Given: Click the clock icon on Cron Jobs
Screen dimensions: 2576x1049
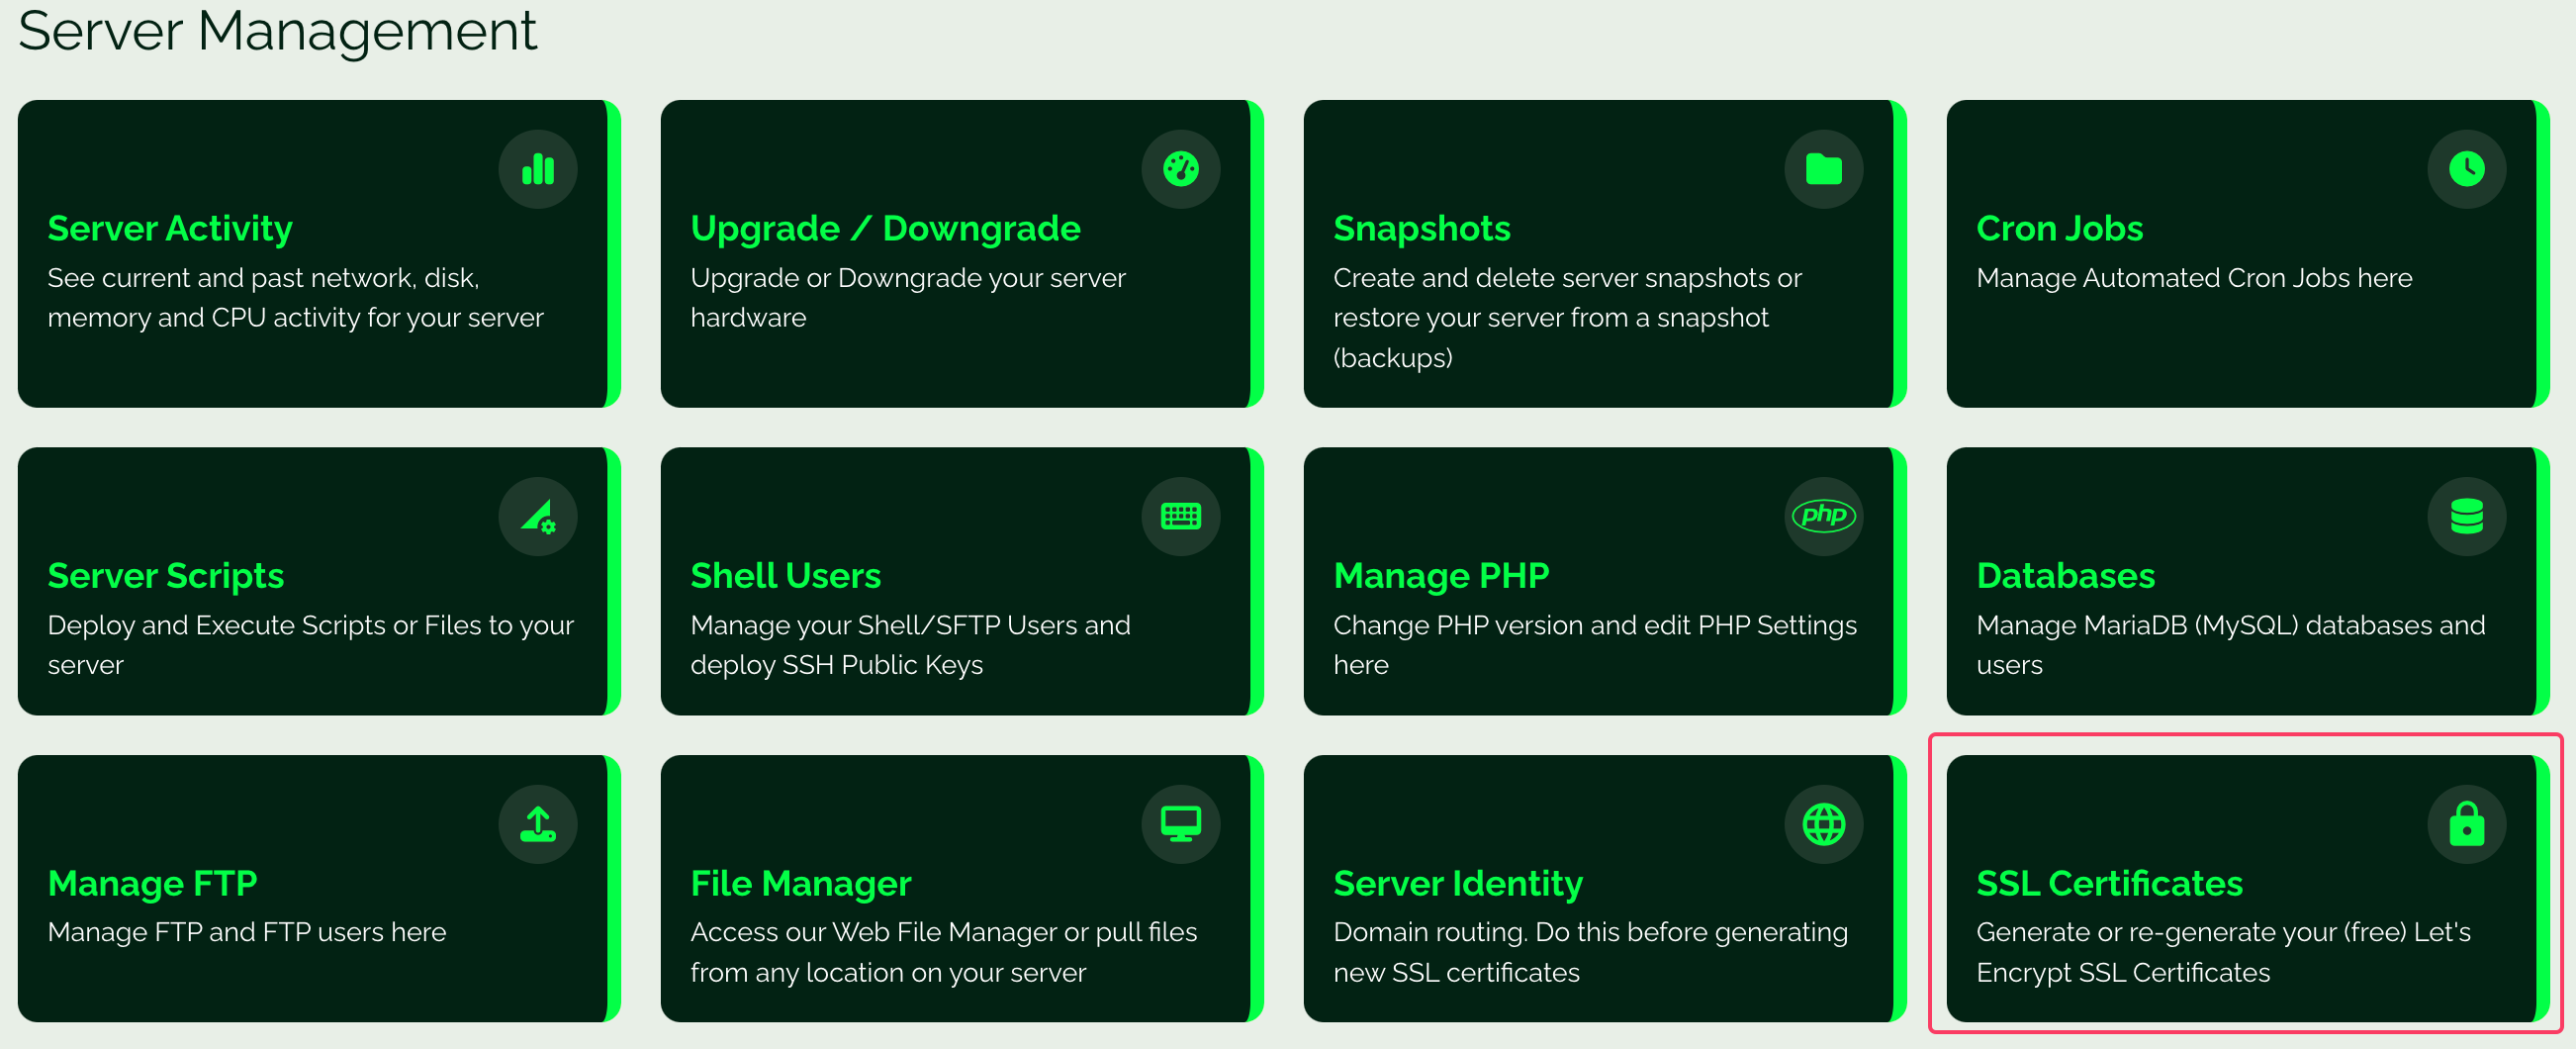Looking at the screenshot, I should (2466, 169).
